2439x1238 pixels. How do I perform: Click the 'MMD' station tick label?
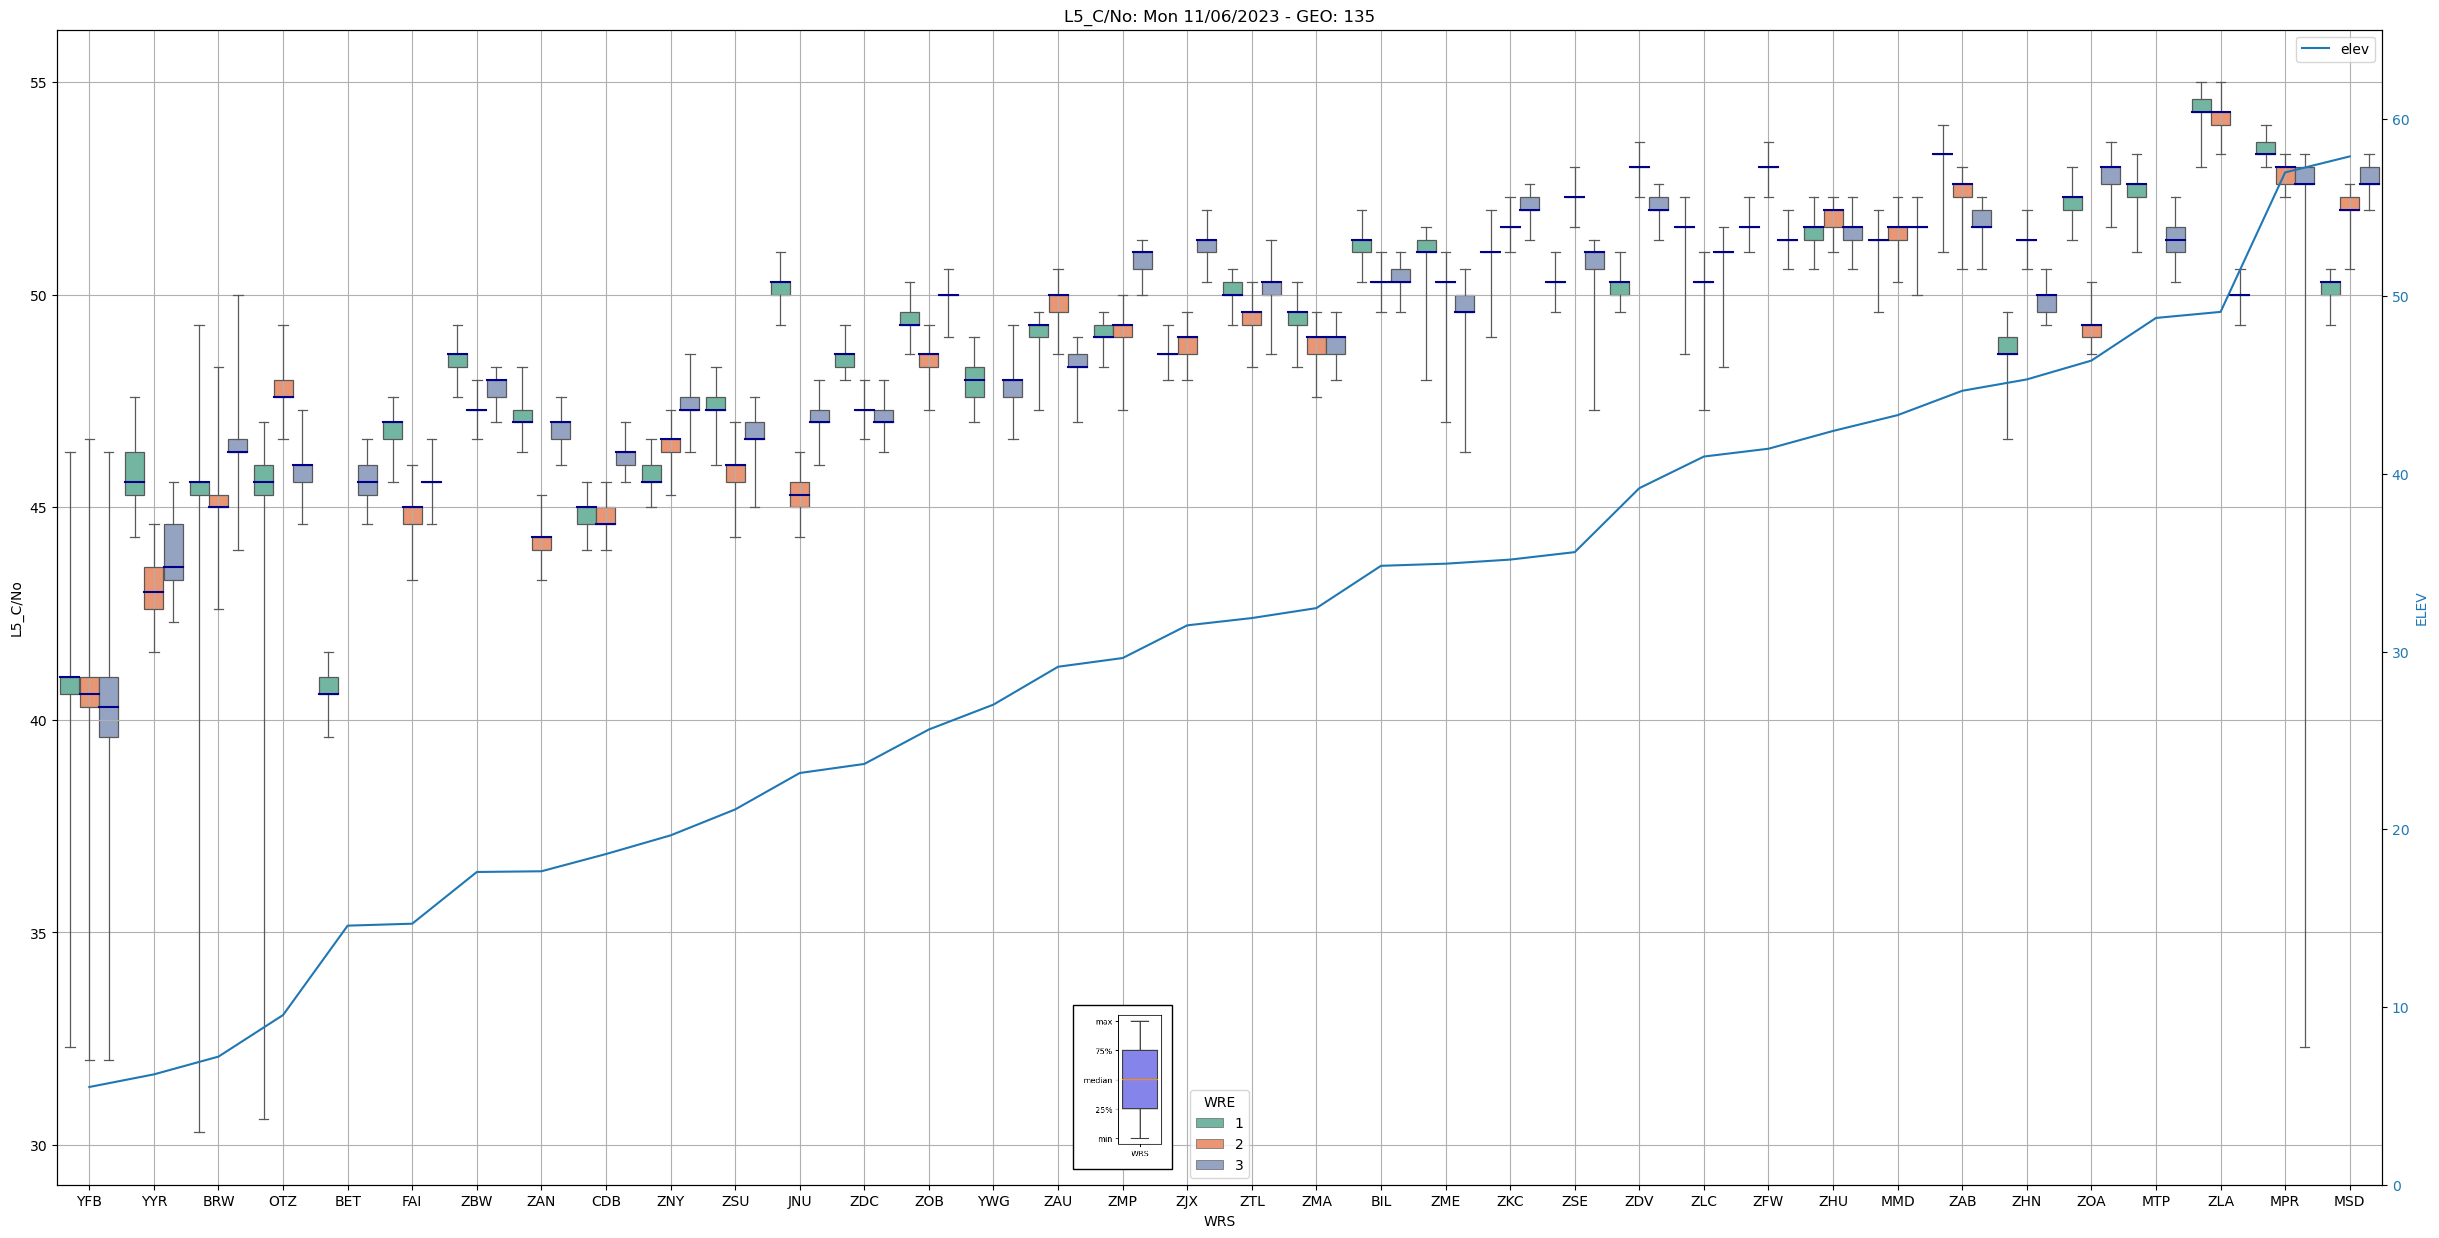point(1897,1201)
